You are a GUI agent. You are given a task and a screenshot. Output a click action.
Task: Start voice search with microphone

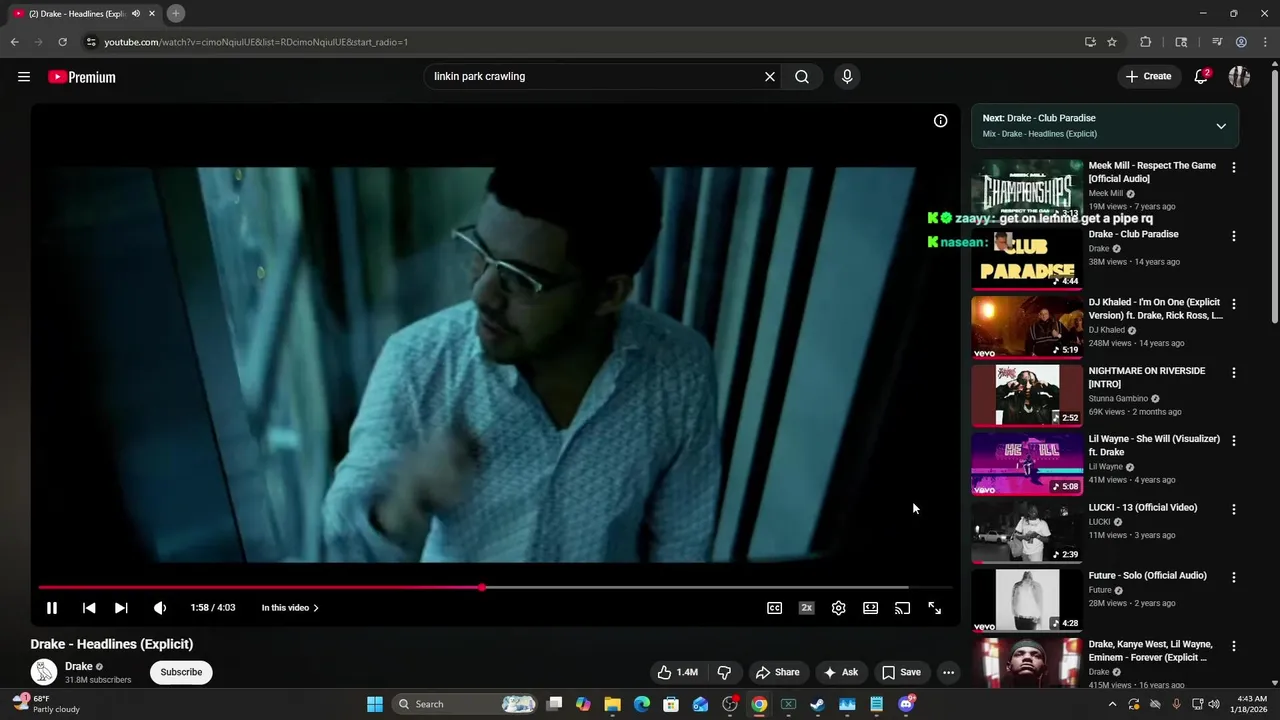click(x=847, y=77)
